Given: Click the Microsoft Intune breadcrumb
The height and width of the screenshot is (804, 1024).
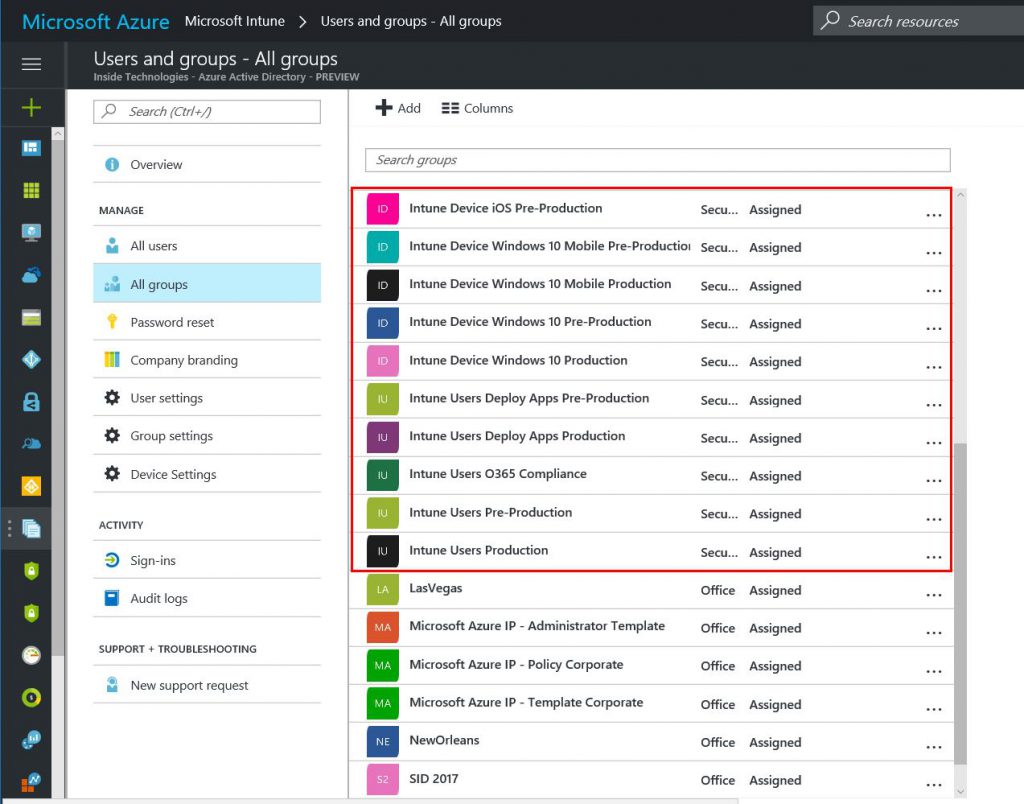Looking at the screenshot, I should (x=234, y=21).
